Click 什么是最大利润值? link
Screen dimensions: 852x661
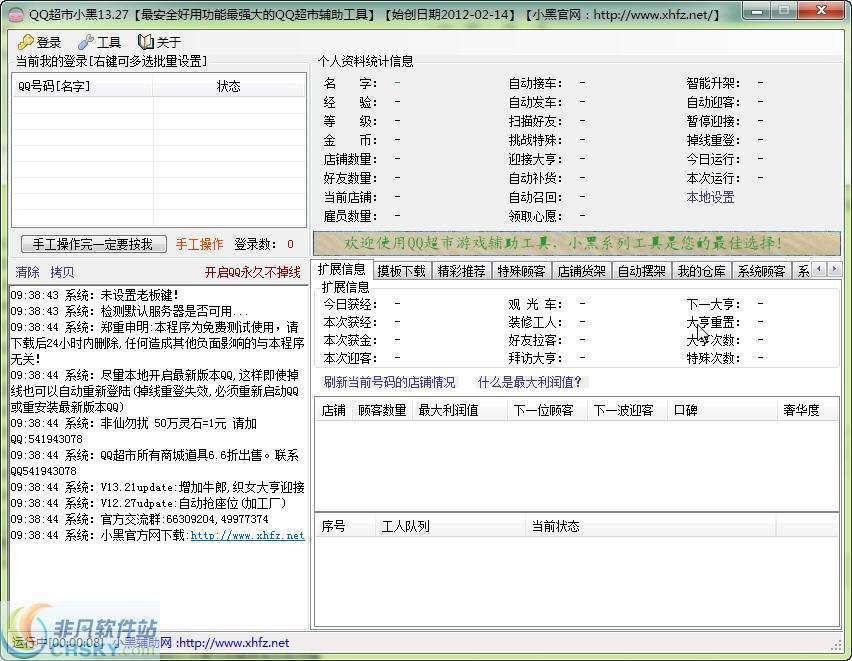pos(530,382)
